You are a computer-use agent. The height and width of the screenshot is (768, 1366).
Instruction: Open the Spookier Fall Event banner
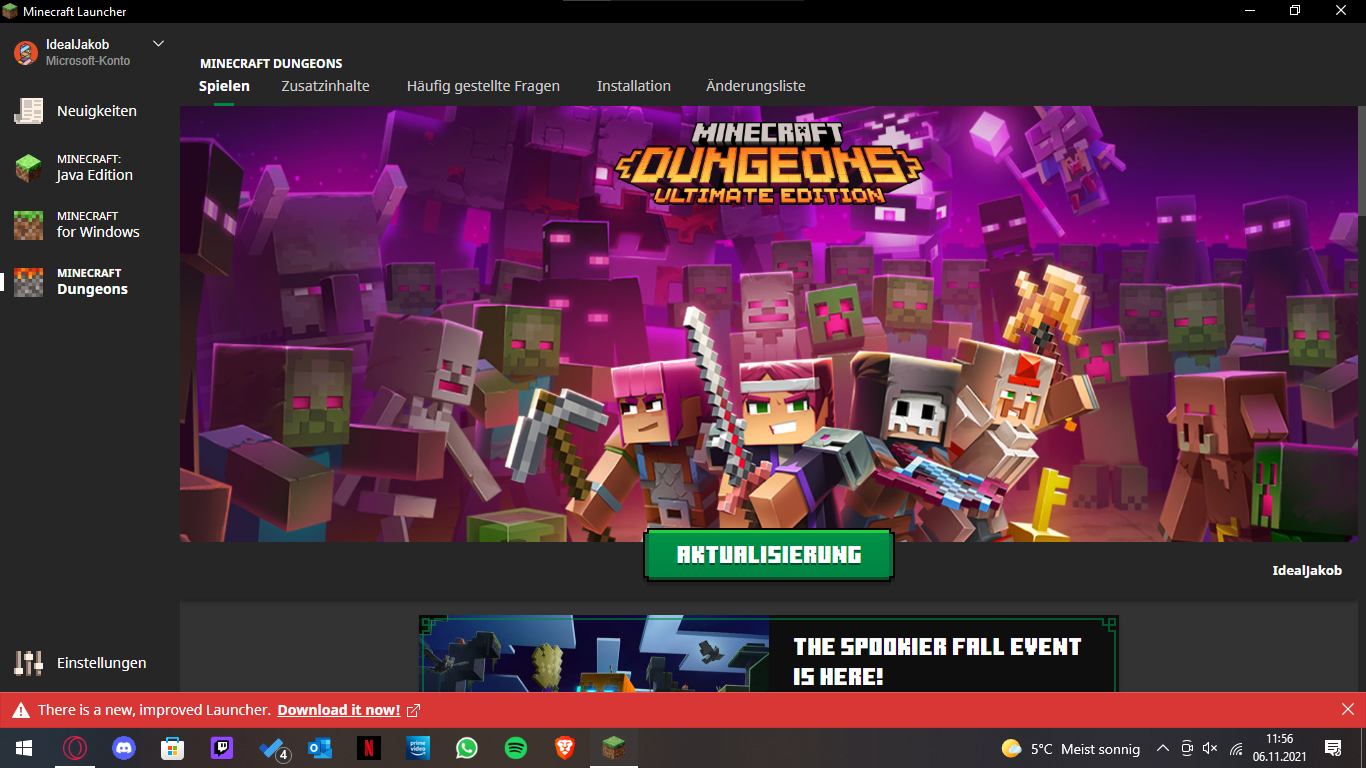coord(768,654)
